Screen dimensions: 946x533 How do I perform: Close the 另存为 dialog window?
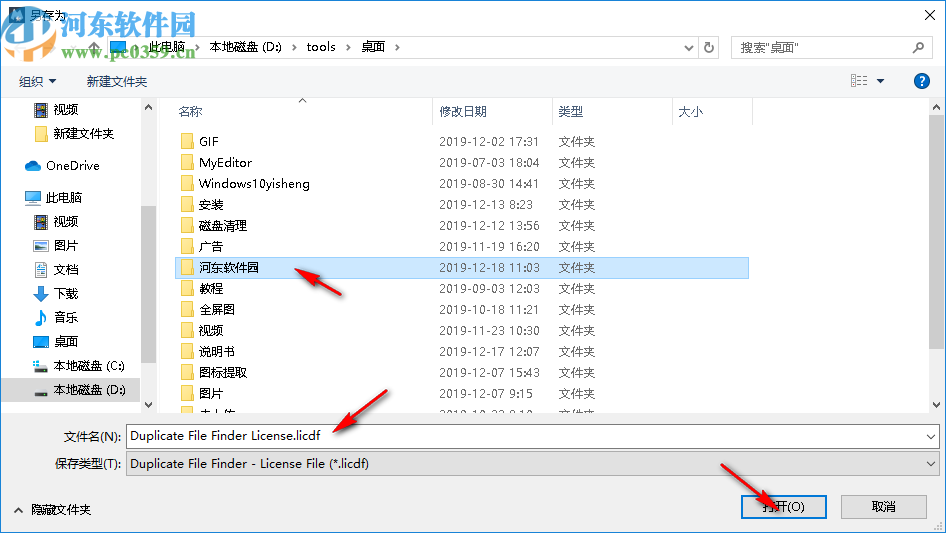[x=930, y=15]
